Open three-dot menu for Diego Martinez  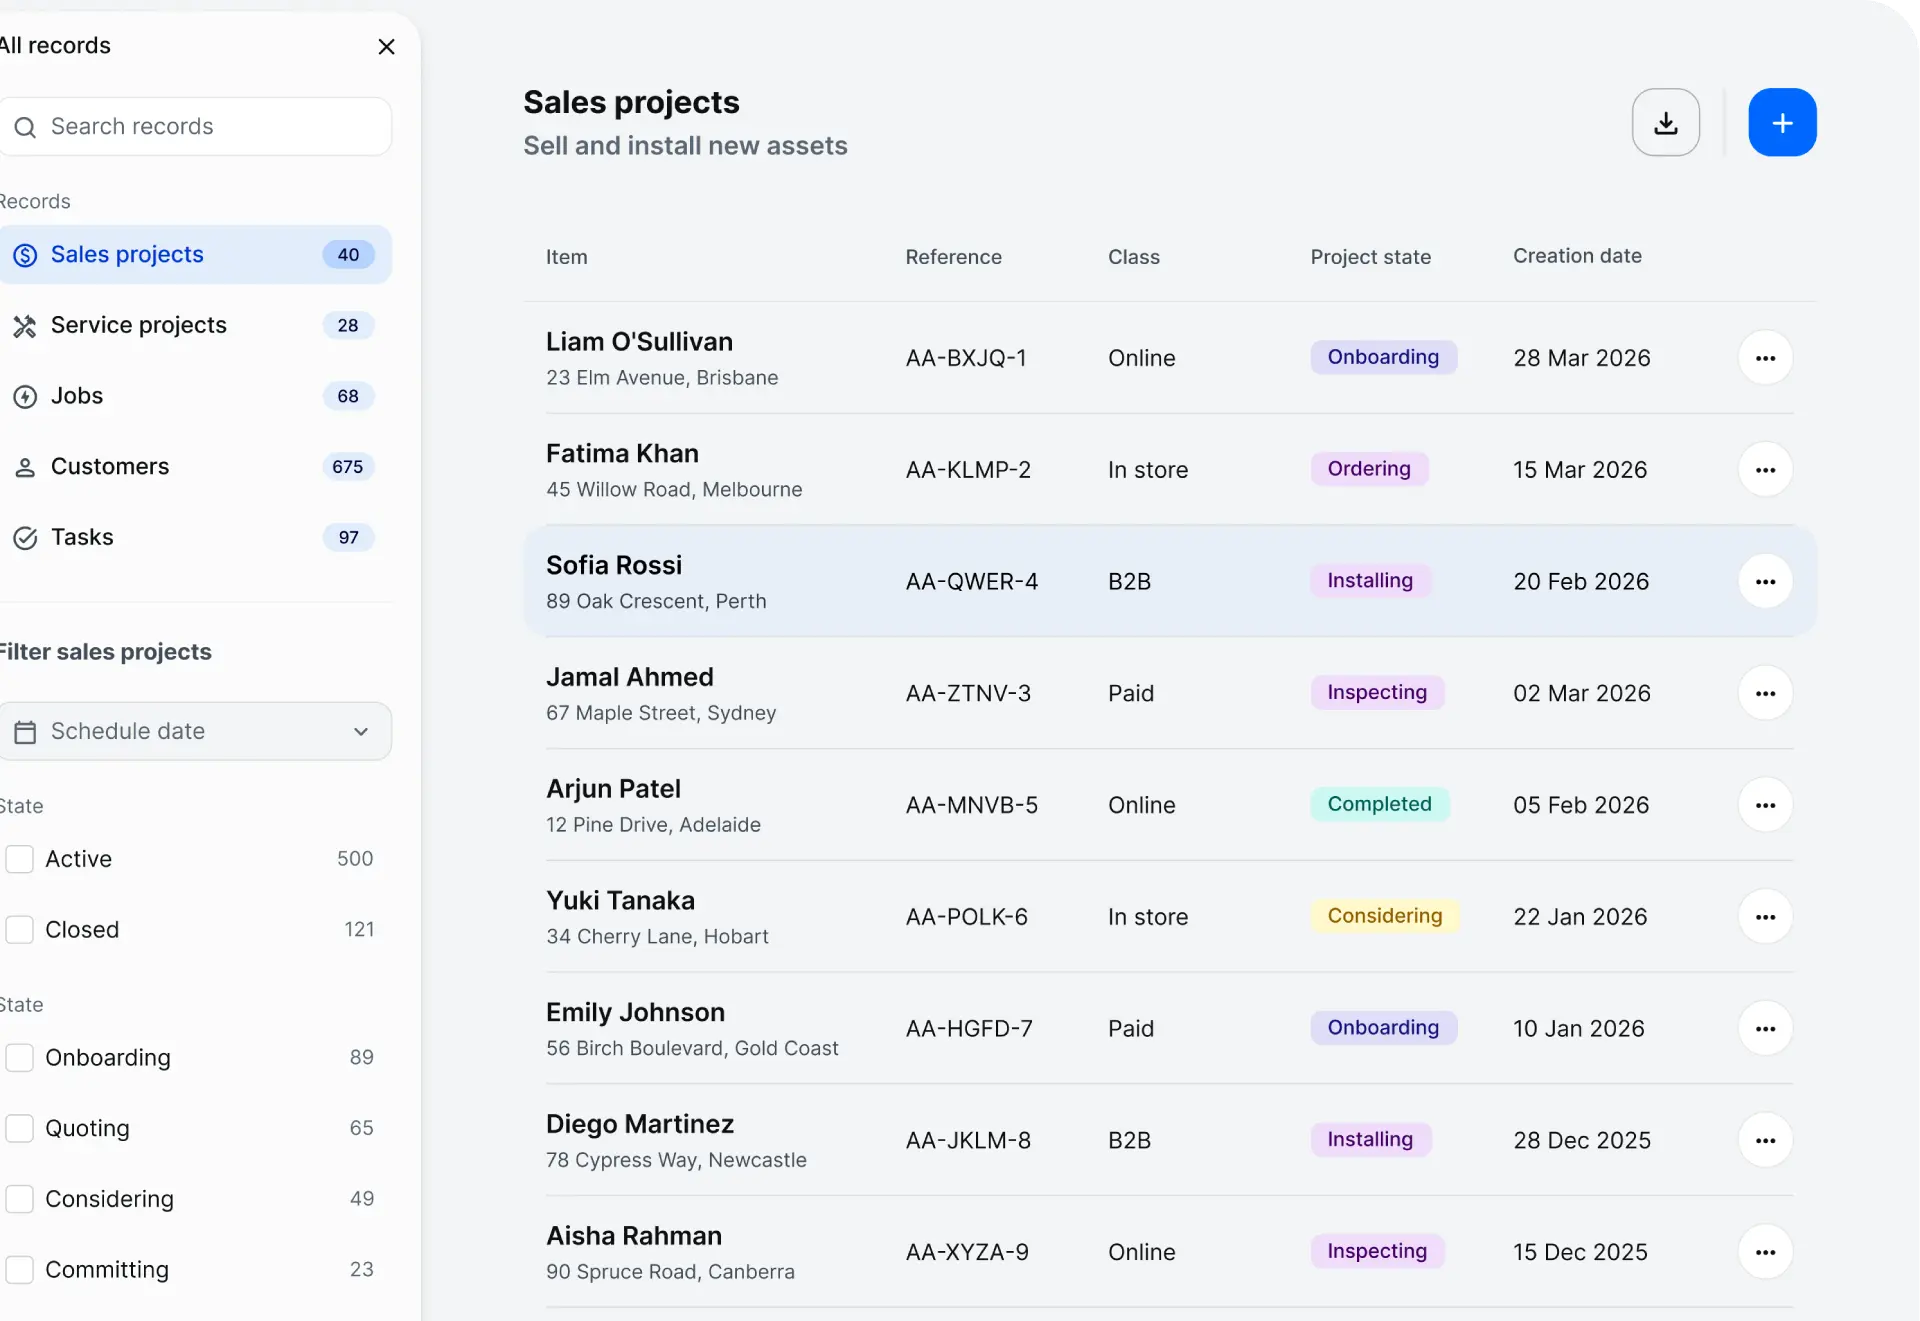tap(1765, 1140)
